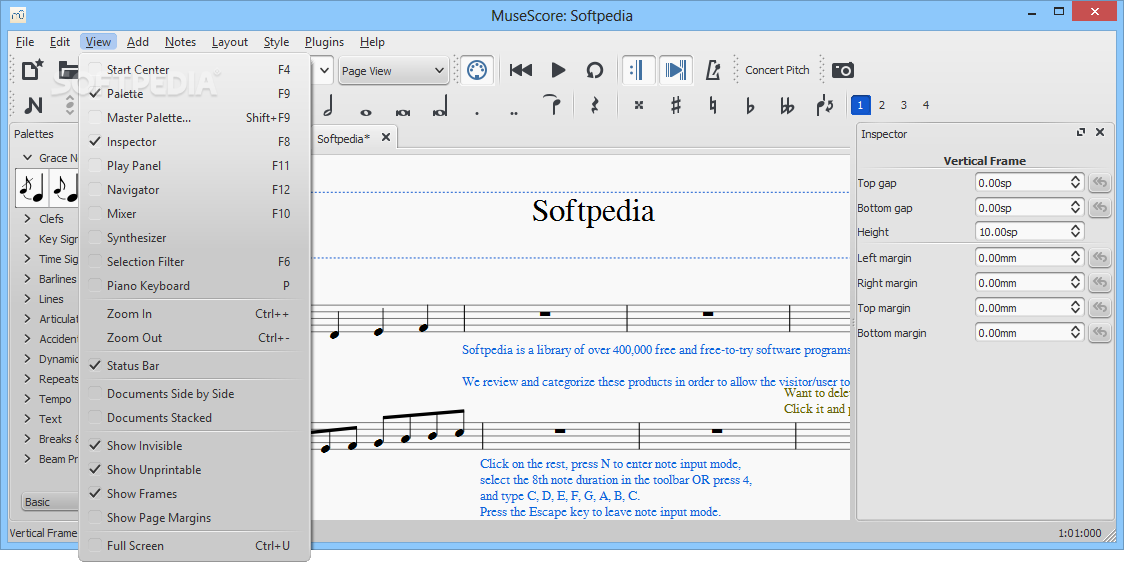1124x562 pixels.
Task: Enable note input mode N icon
Action: pos(33,105)
